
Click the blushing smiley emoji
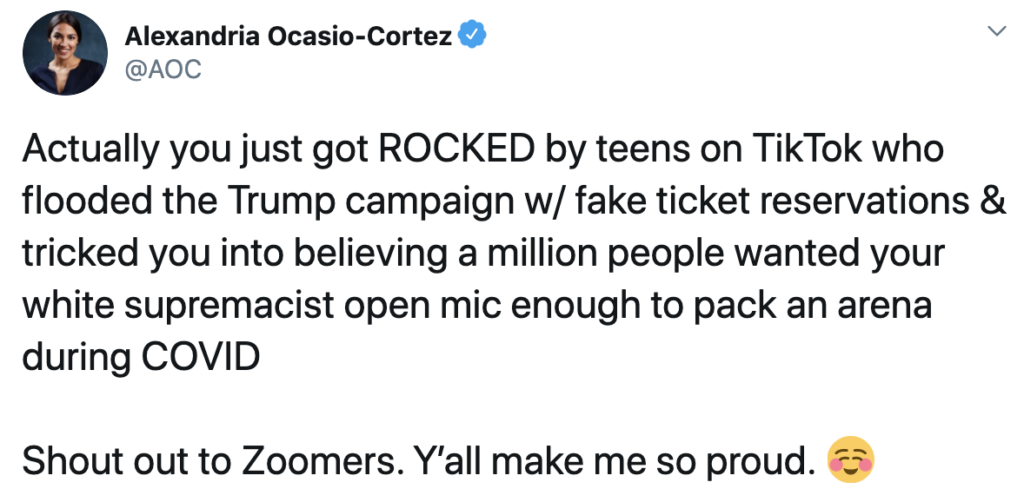851,461
